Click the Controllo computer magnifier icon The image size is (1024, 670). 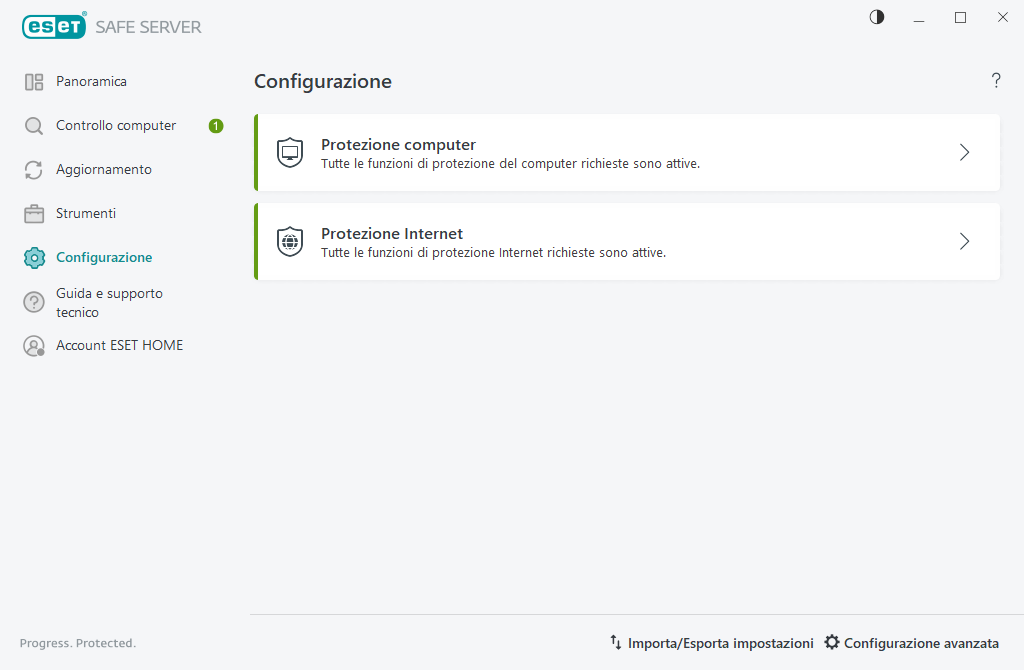34,126
